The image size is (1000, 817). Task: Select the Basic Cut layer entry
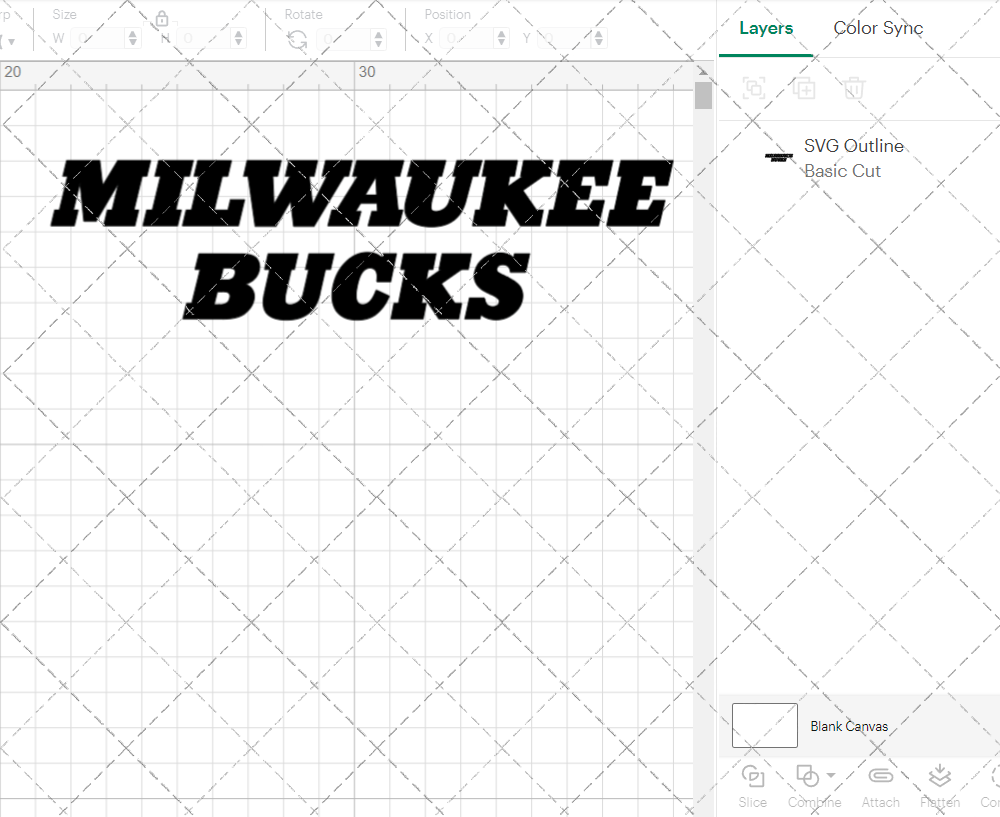tap(842, 171)
